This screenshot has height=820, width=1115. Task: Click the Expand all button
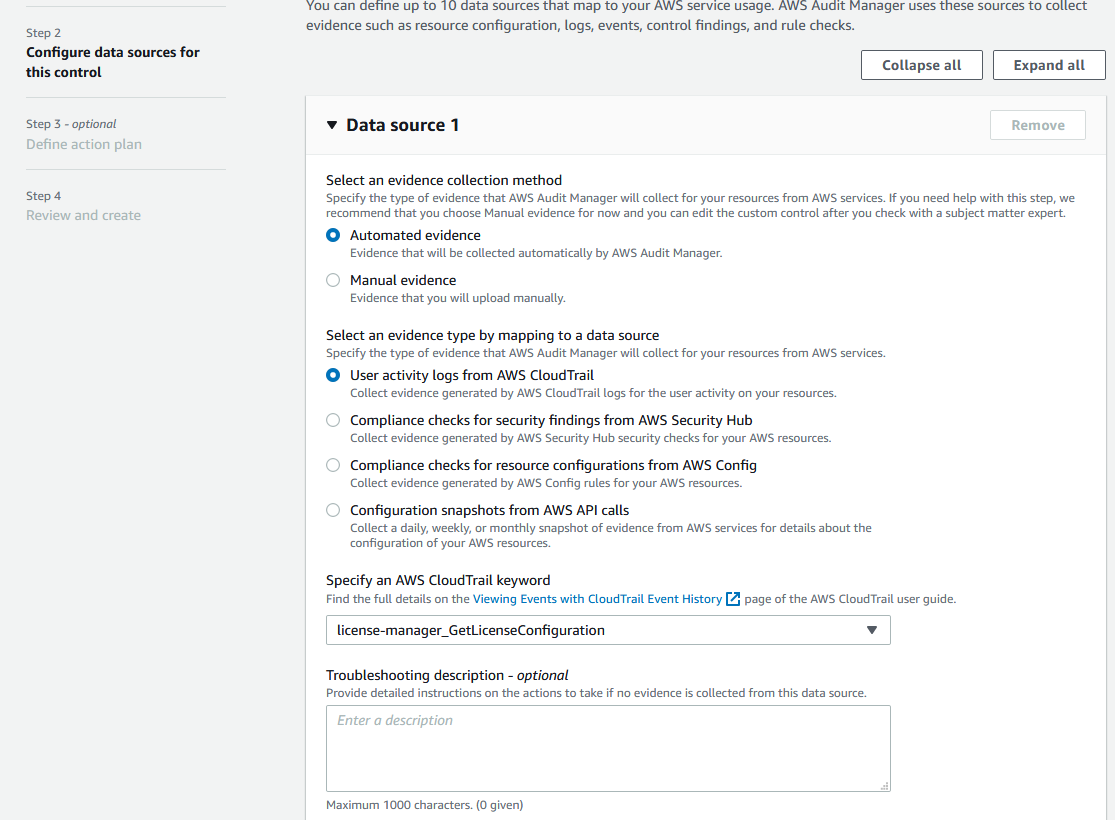pos(1049,65)
